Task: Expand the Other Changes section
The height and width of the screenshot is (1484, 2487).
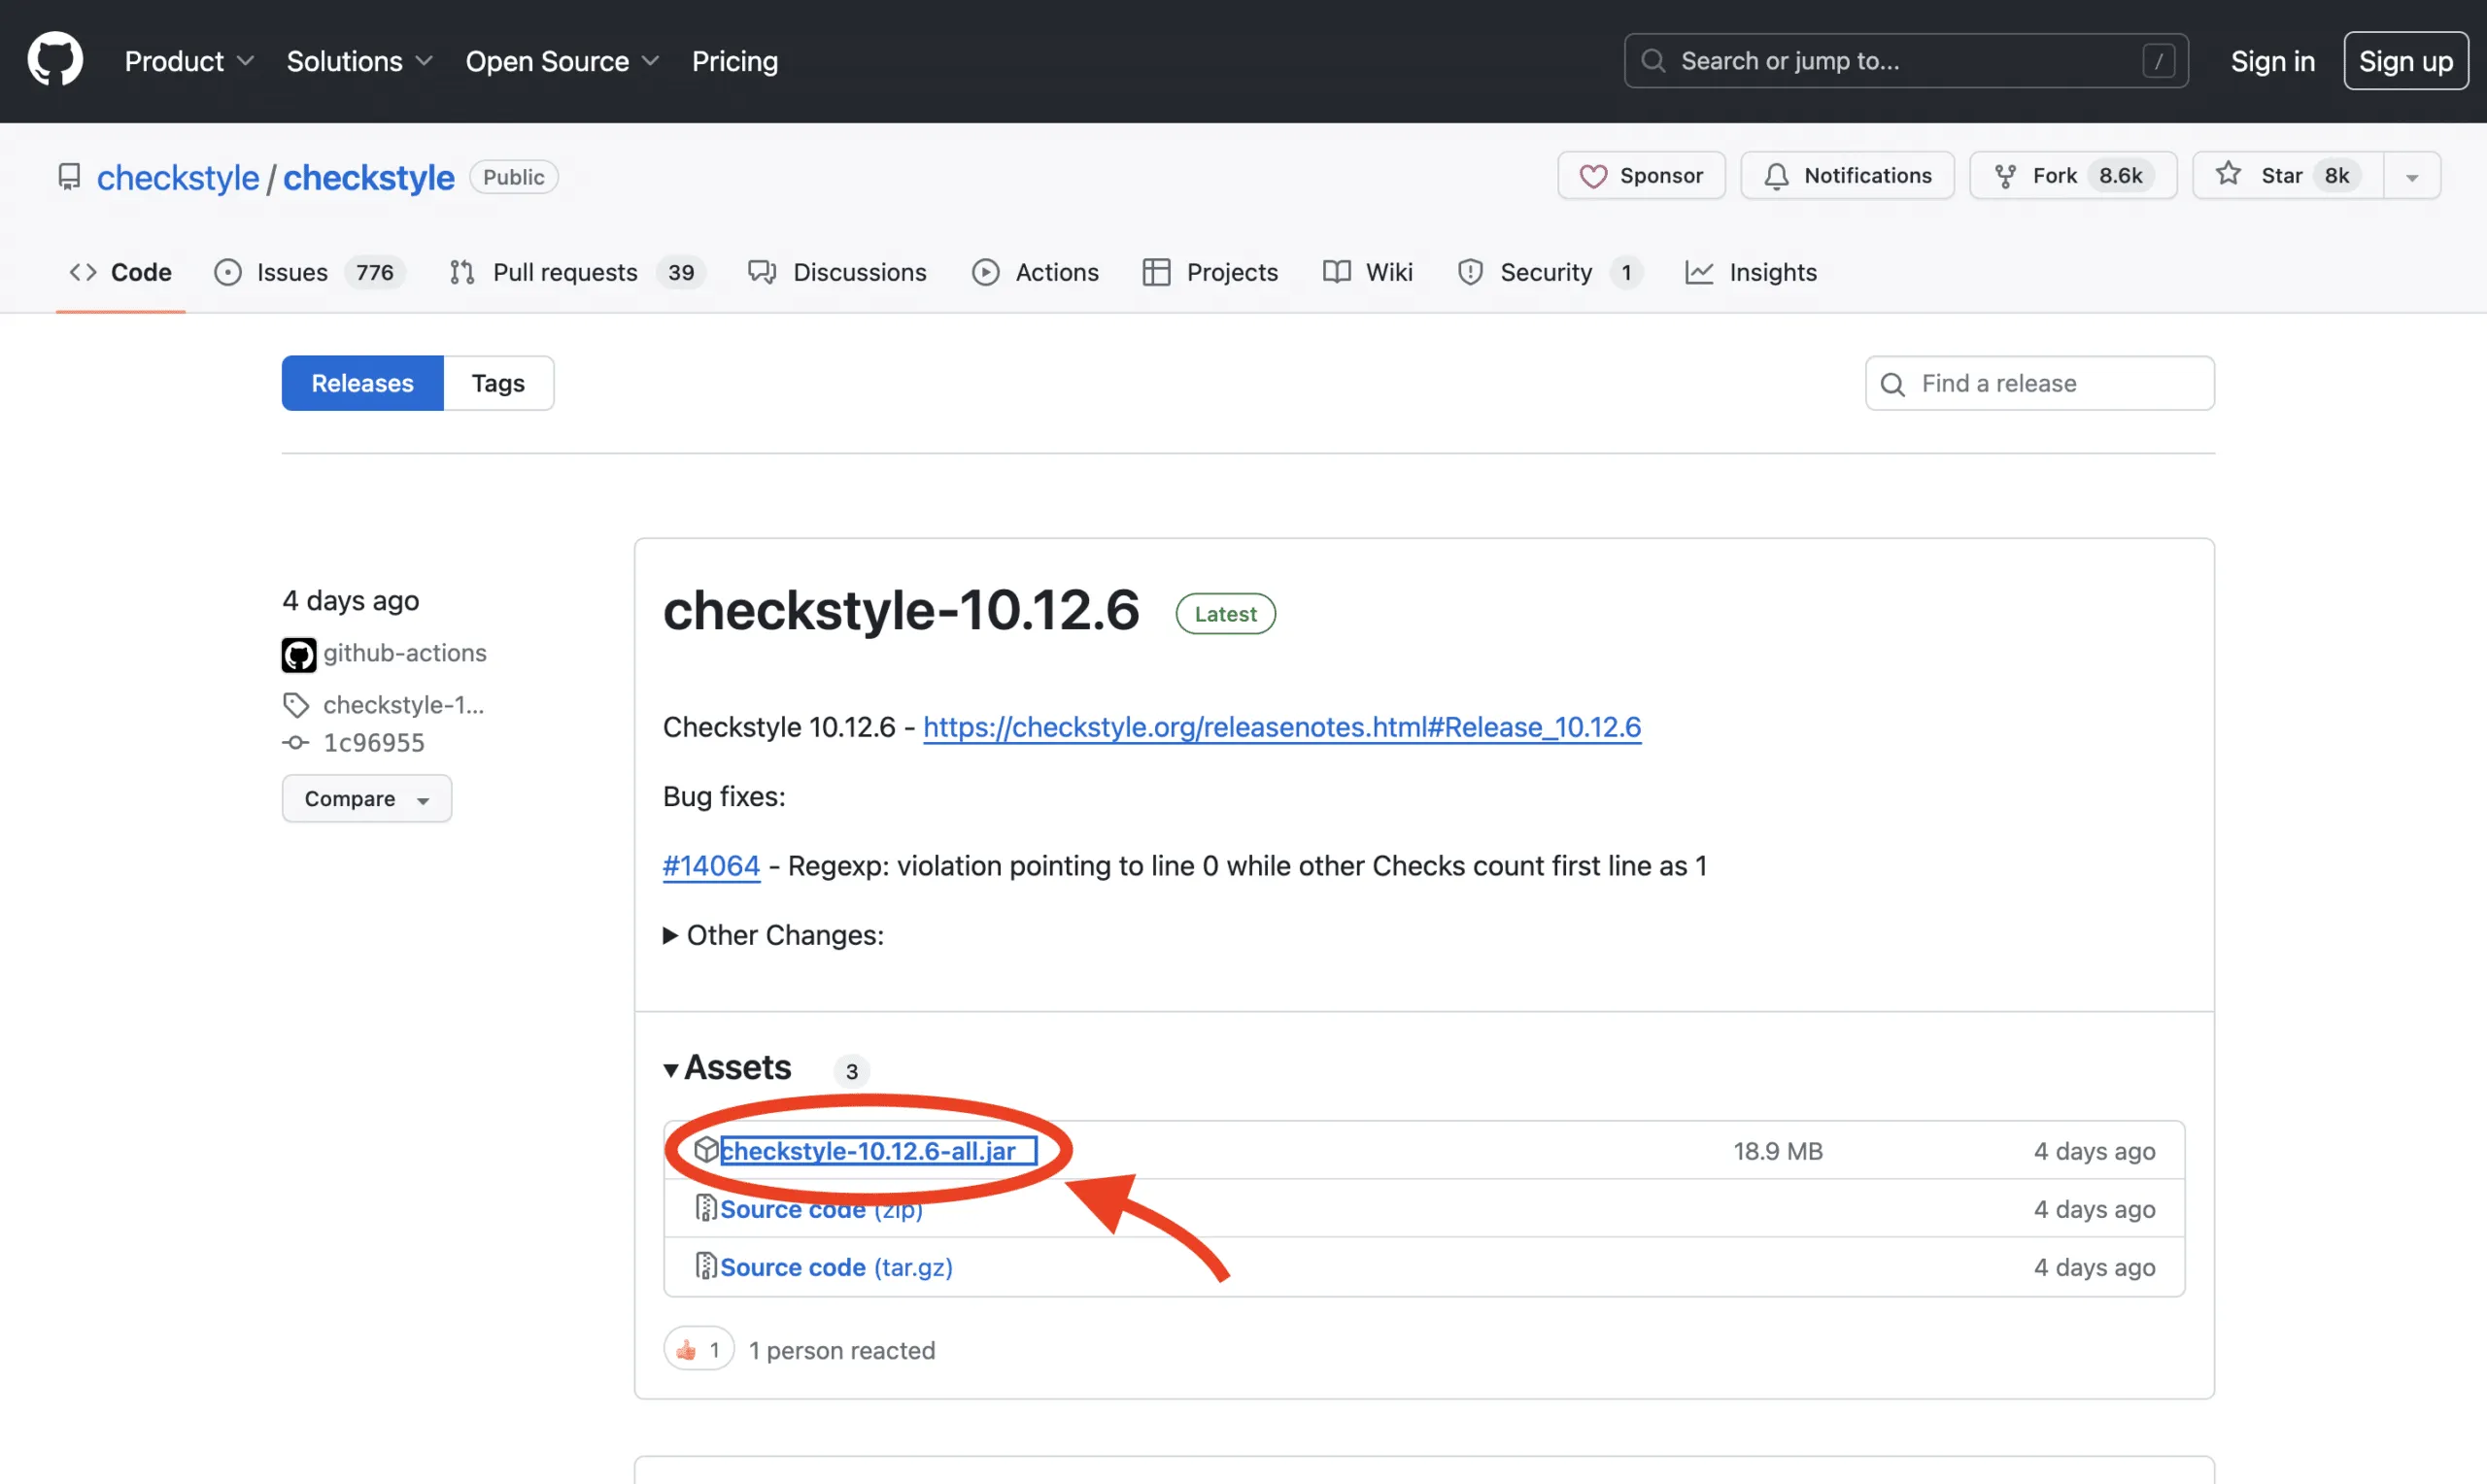Action: tap(774, 935)
